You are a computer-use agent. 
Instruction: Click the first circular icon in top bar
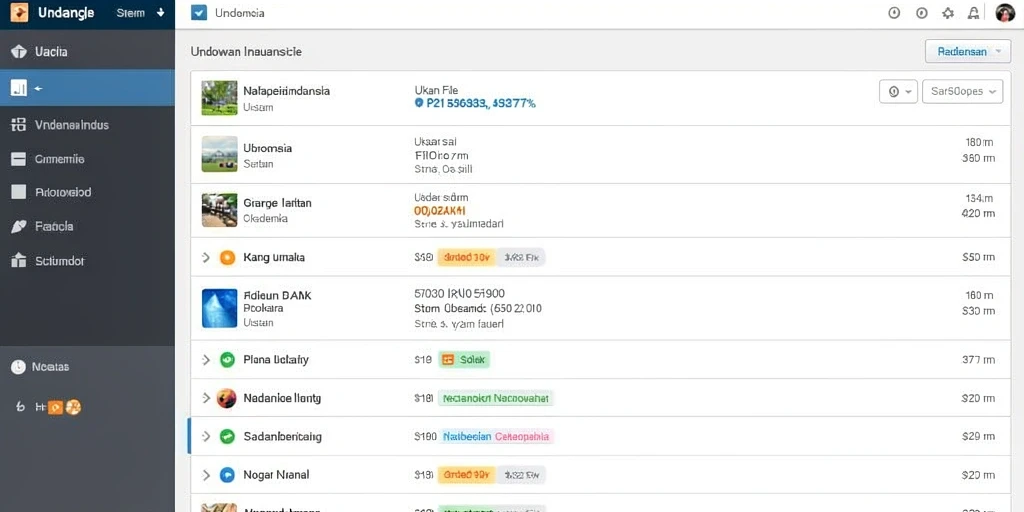895,13
